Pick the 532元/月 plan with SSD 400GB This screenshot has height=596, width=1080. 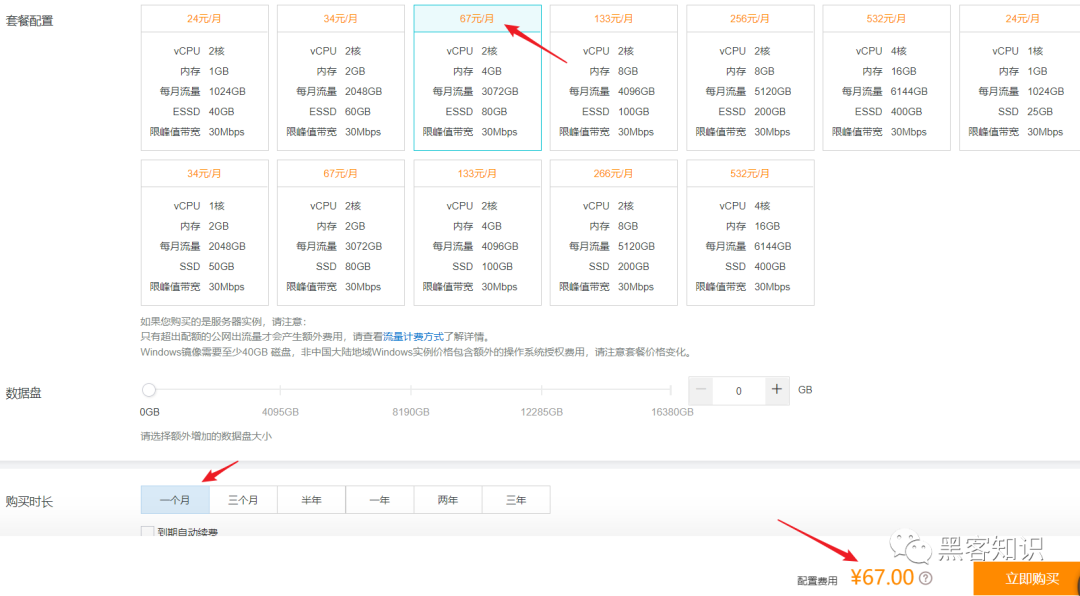click(x=750, y=233)
